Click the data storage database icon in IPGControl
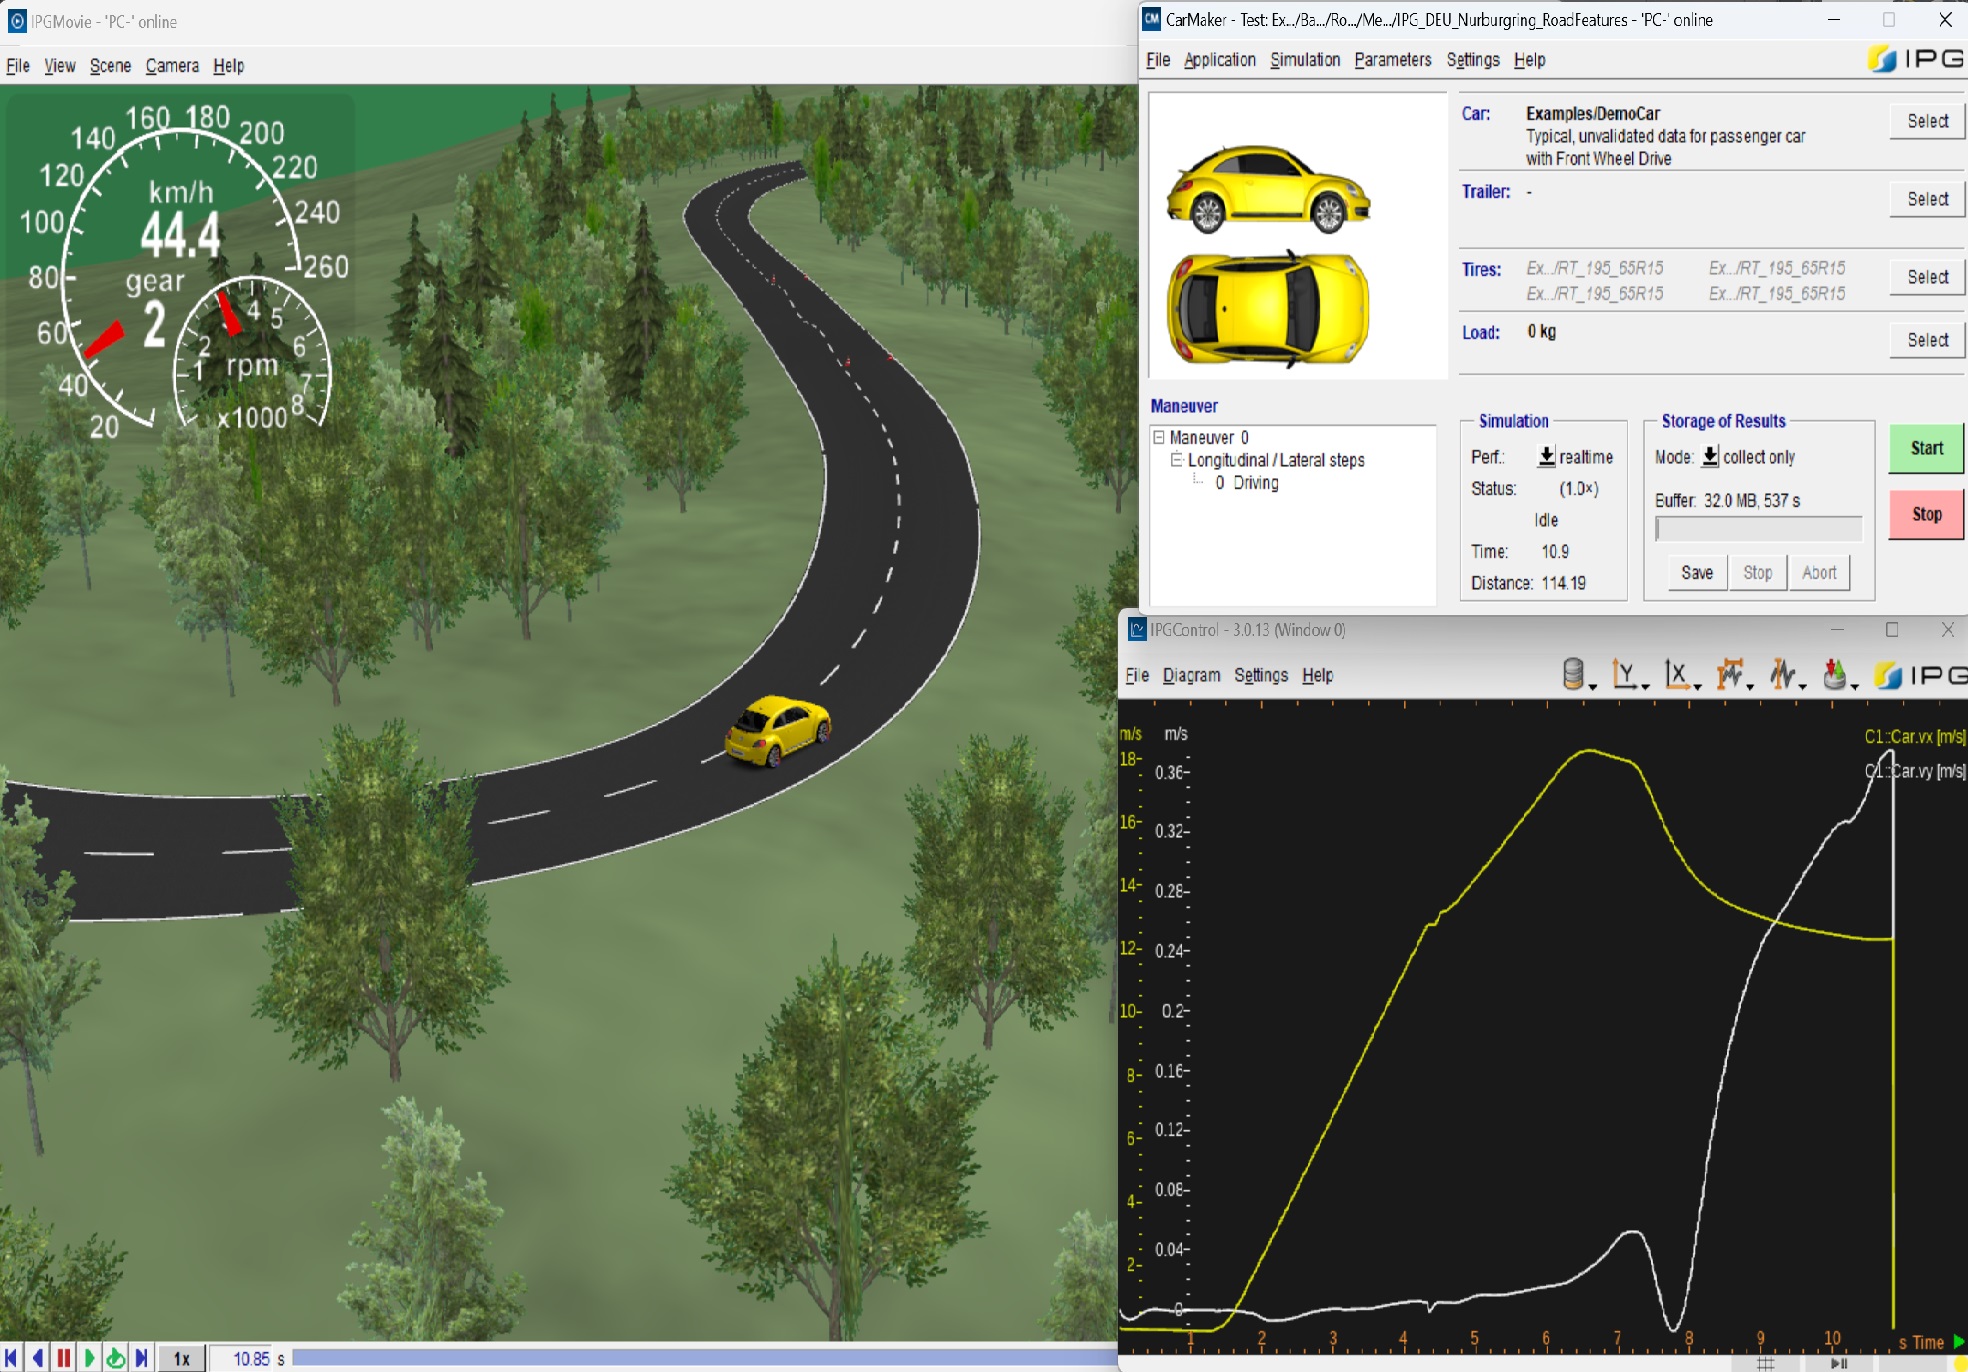This screenshot has height=1372, width=1968. [x=1574, y=675]
